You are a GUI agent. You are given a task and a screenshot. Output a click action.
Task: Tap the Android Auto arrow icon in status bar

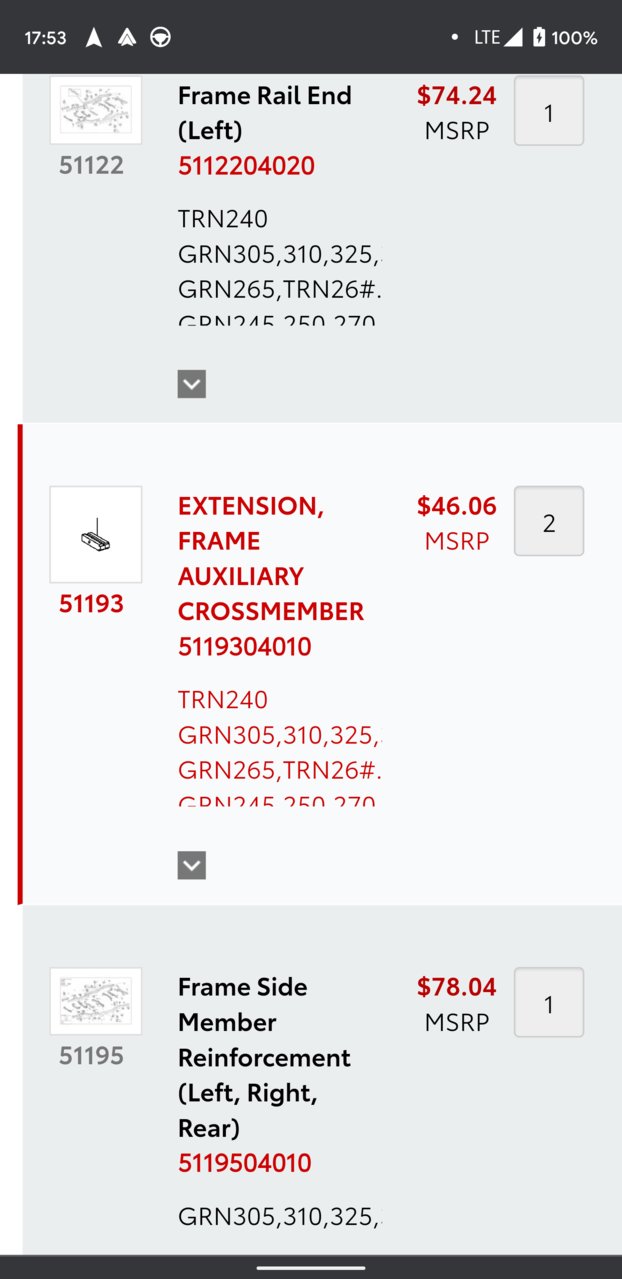click(127, 38)
